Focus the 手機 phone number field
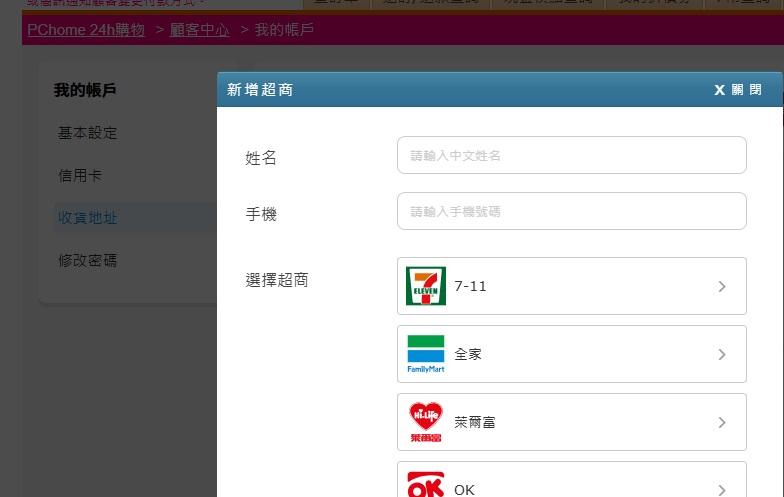Image resolution: width=784 pixels, height=497 pixels. (x=572, y=211)
